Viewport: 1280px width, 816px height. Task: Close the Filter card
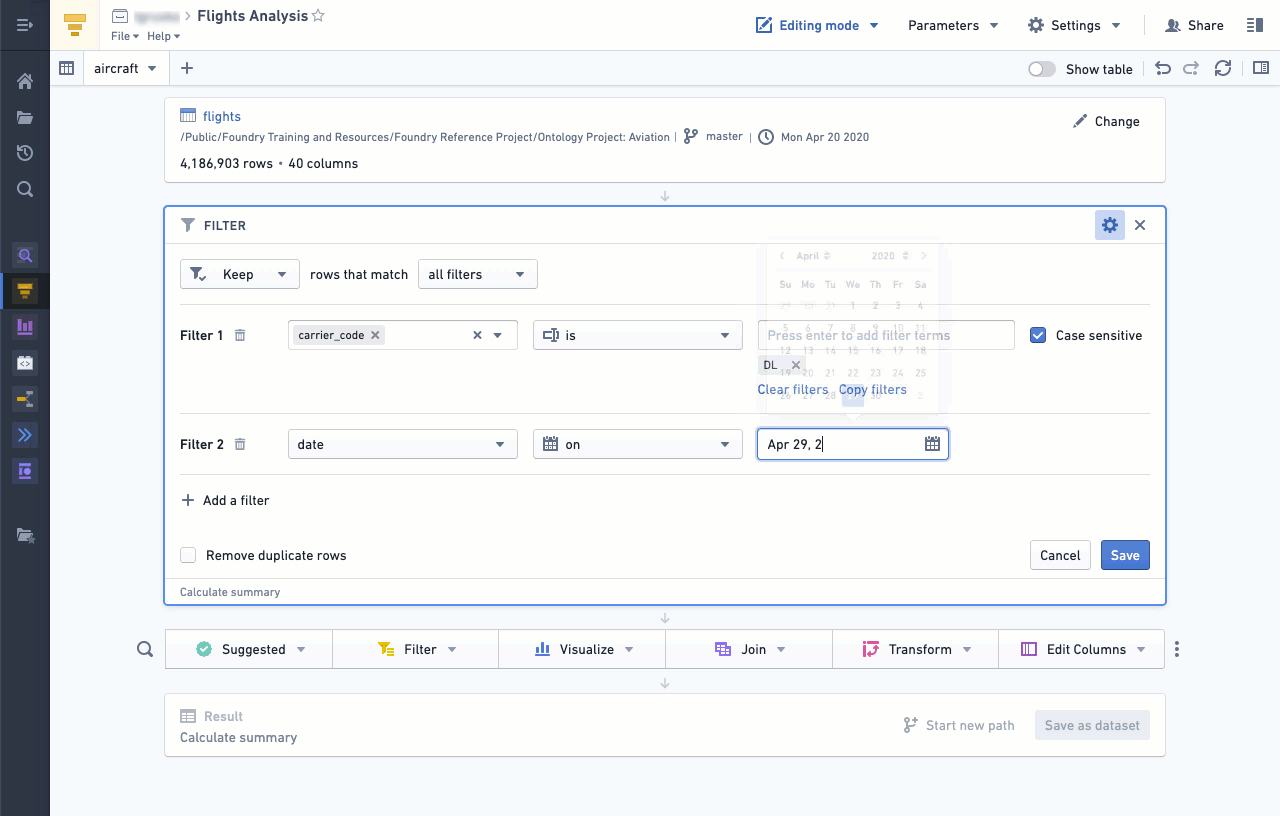[1140, 225]
